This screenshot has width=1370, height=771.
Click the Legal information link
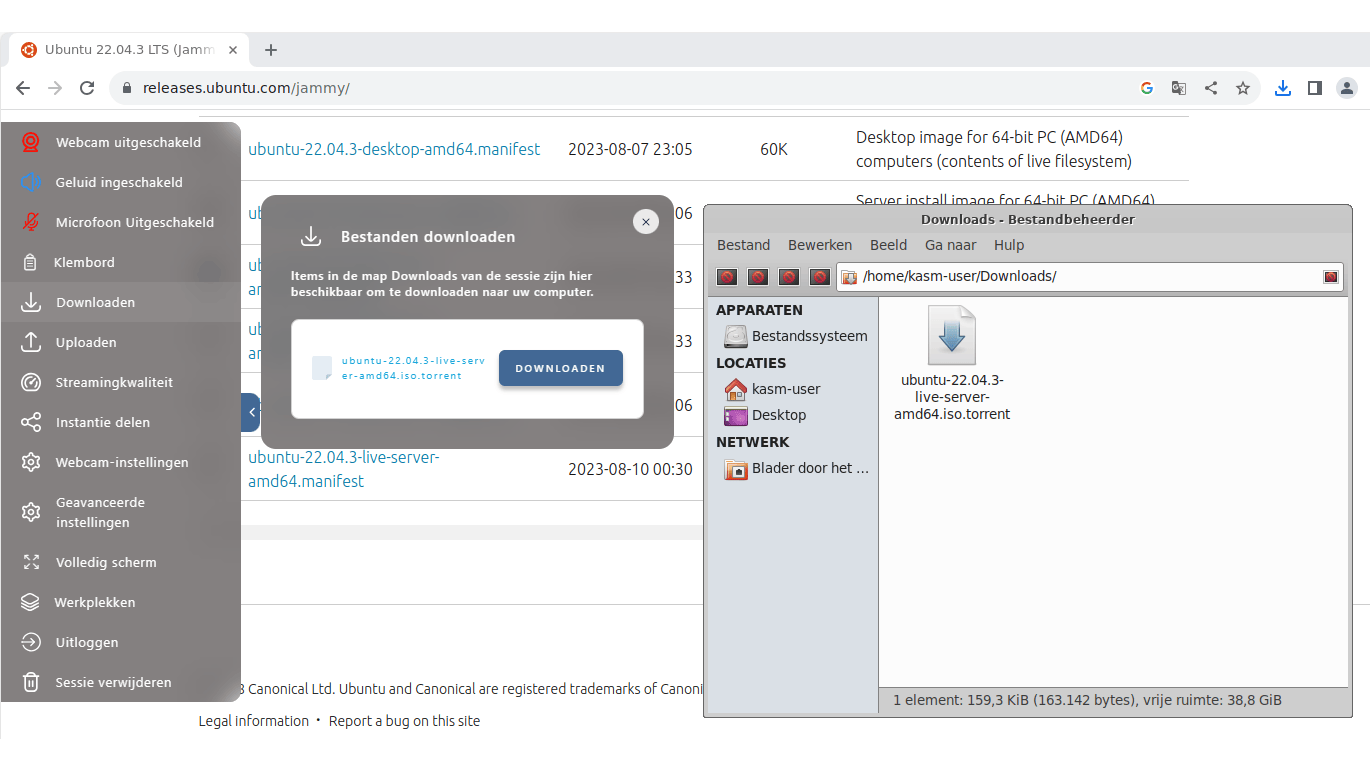pos(254,721)
